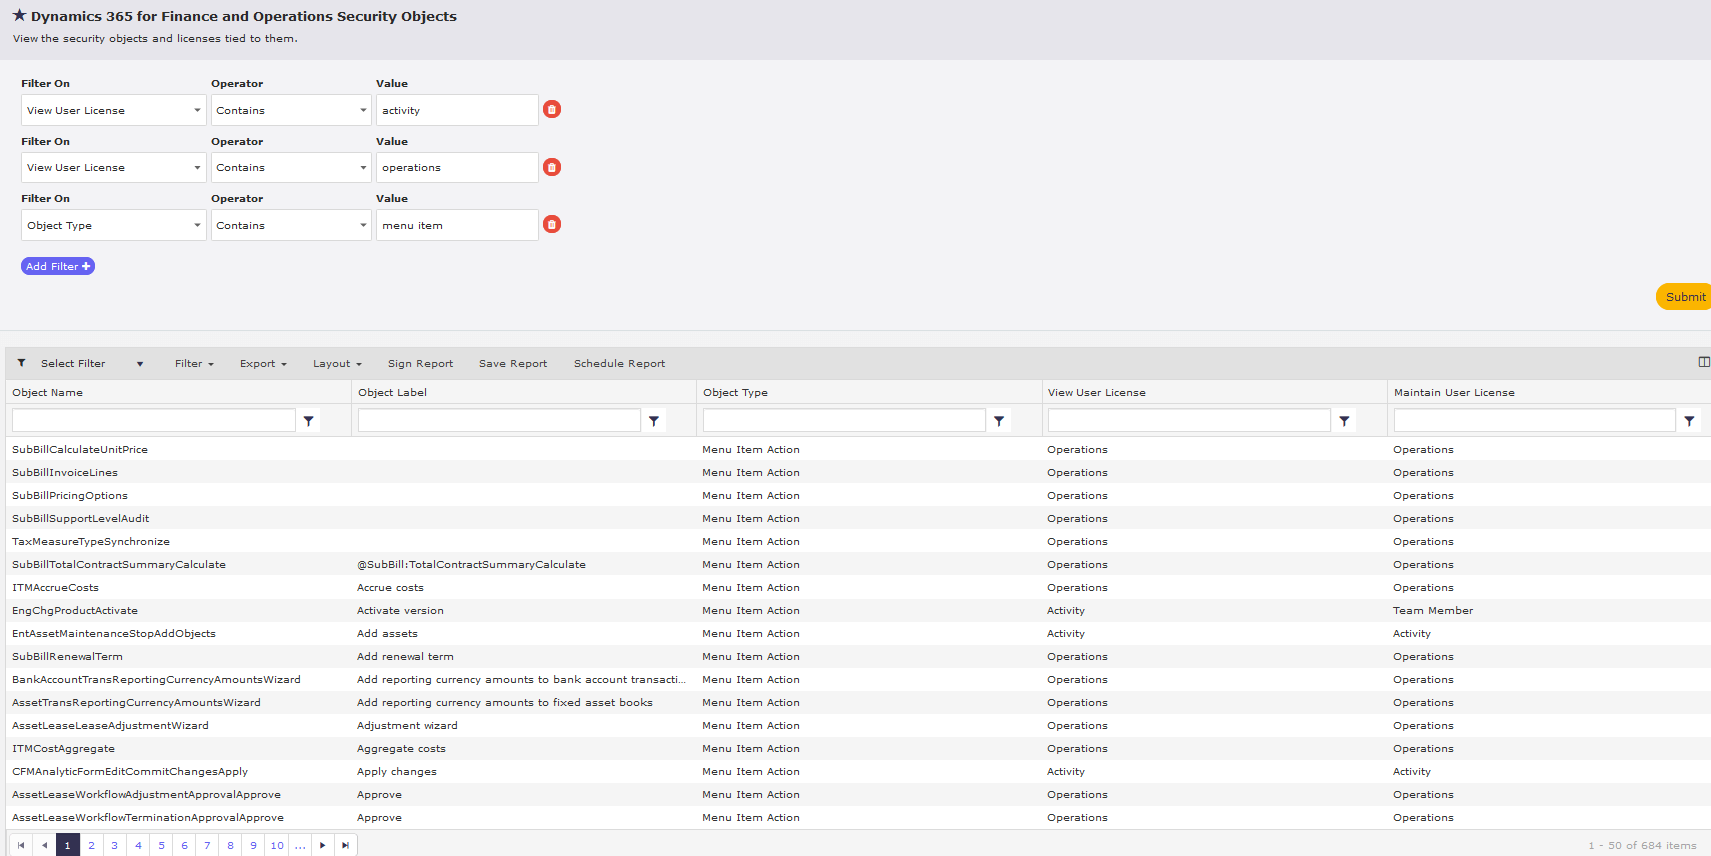Go to page 2
The width and height of the screenshot is (1711, 856).
[91, 845]
